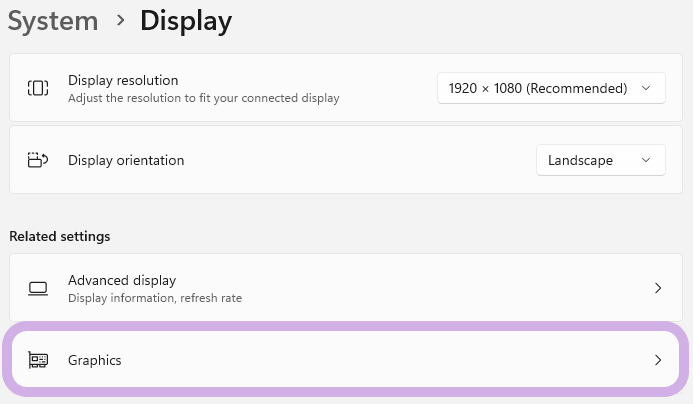Screen dimensions: 693x404
Task: Click the Display orientation icon
Action: tap(38, 160)
